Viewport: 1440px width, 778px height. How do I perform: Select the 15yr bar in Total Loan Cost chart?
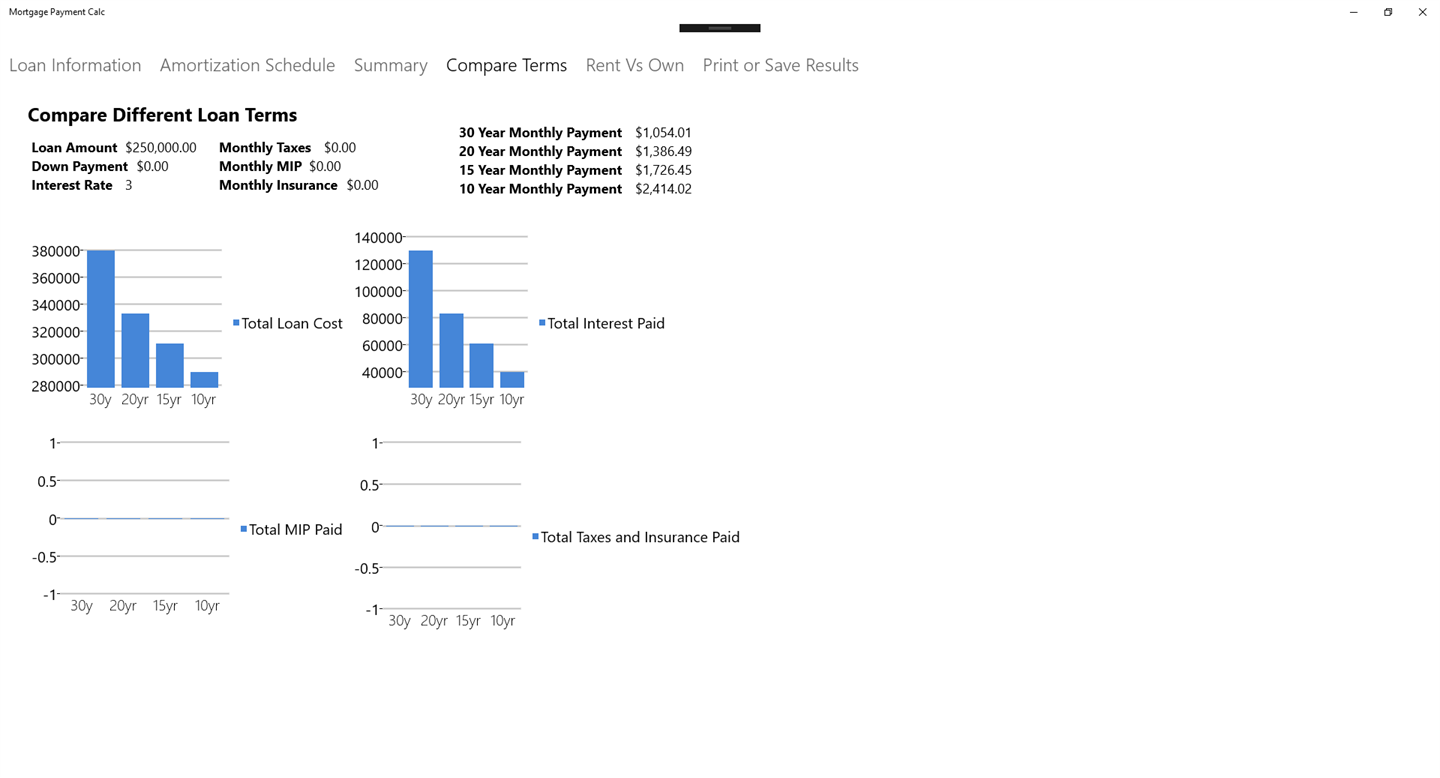click(170, 366)
